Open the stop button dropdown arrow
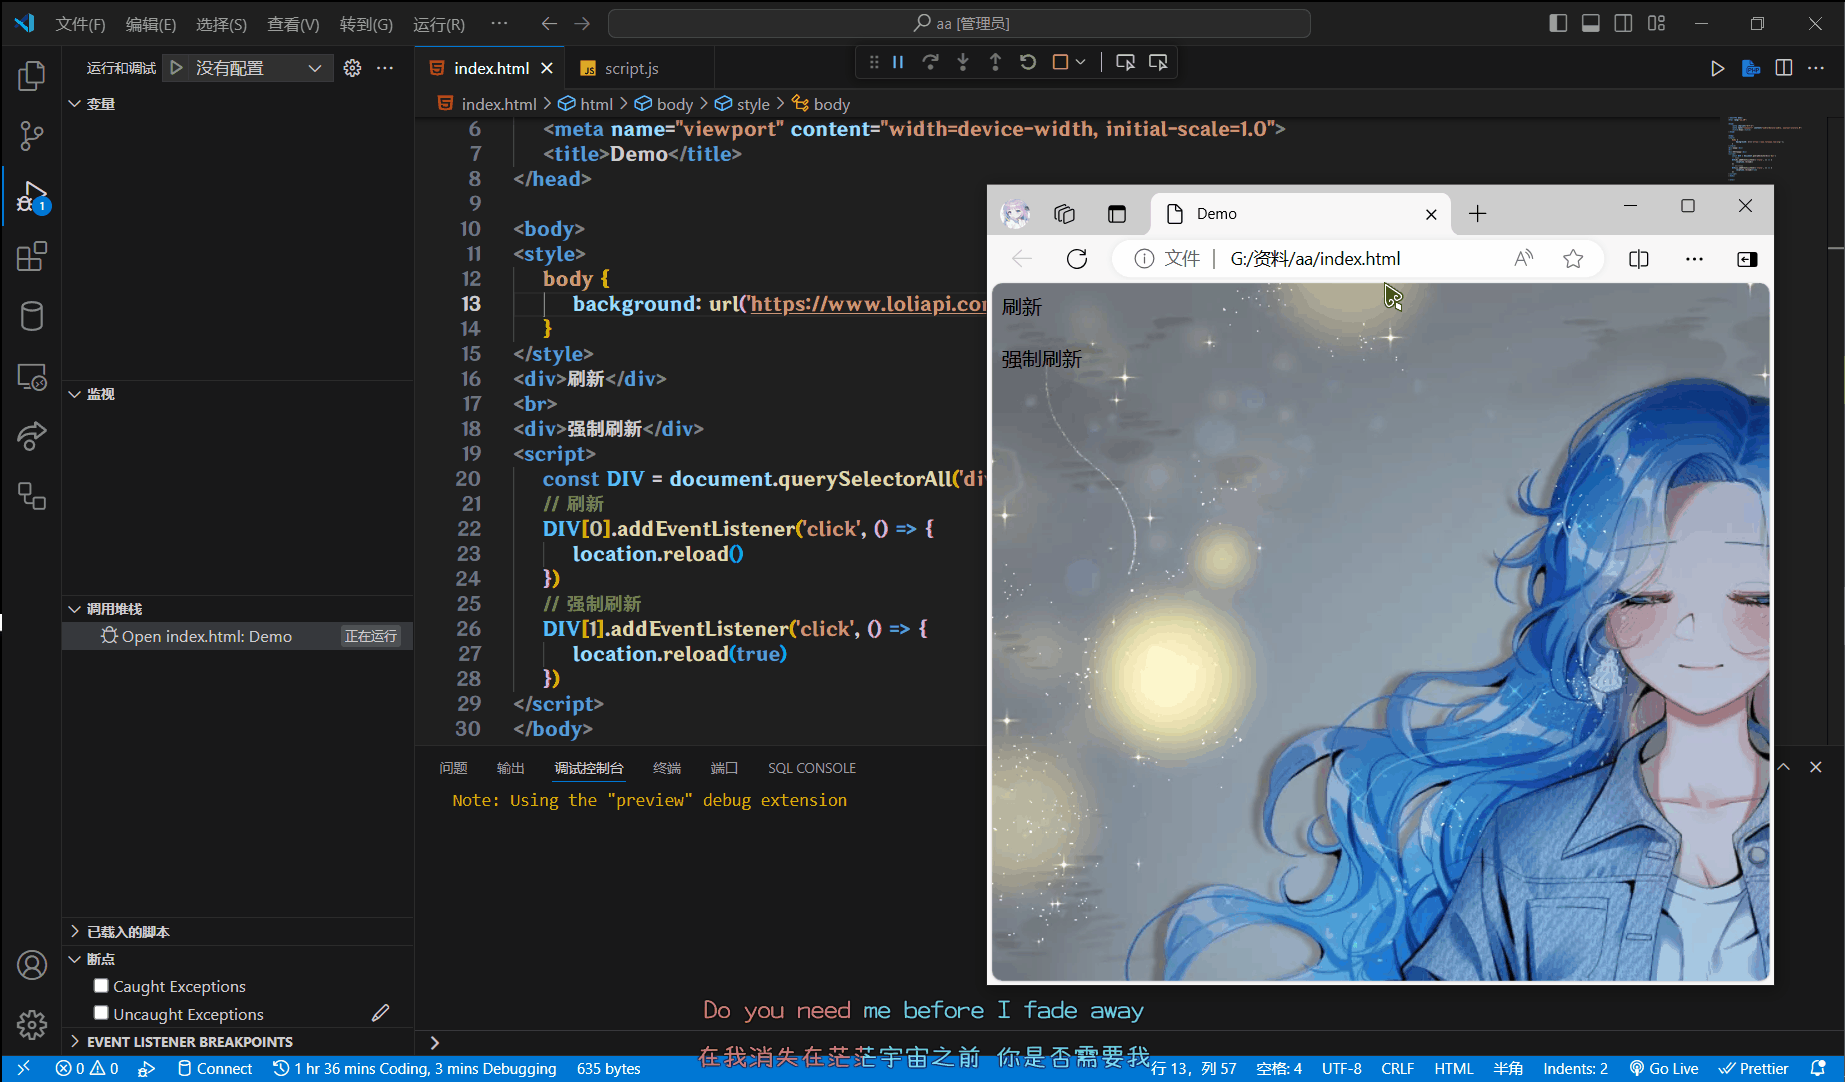Screen dimensions: 1845x1082 pyautogui.click(x=1081, y=62)
